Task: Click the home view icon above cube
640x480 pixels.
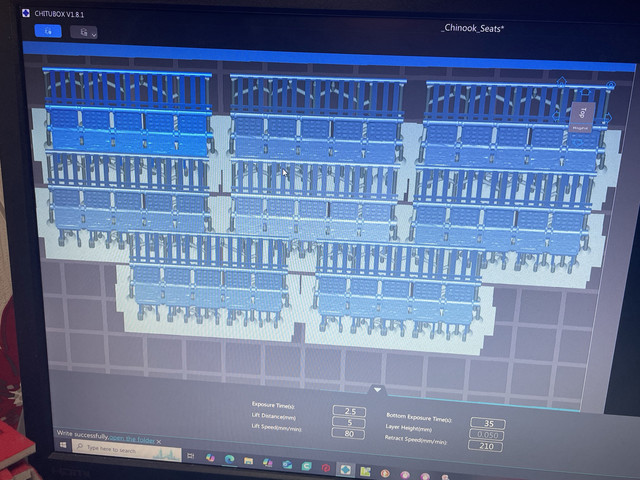Action: 562,80
